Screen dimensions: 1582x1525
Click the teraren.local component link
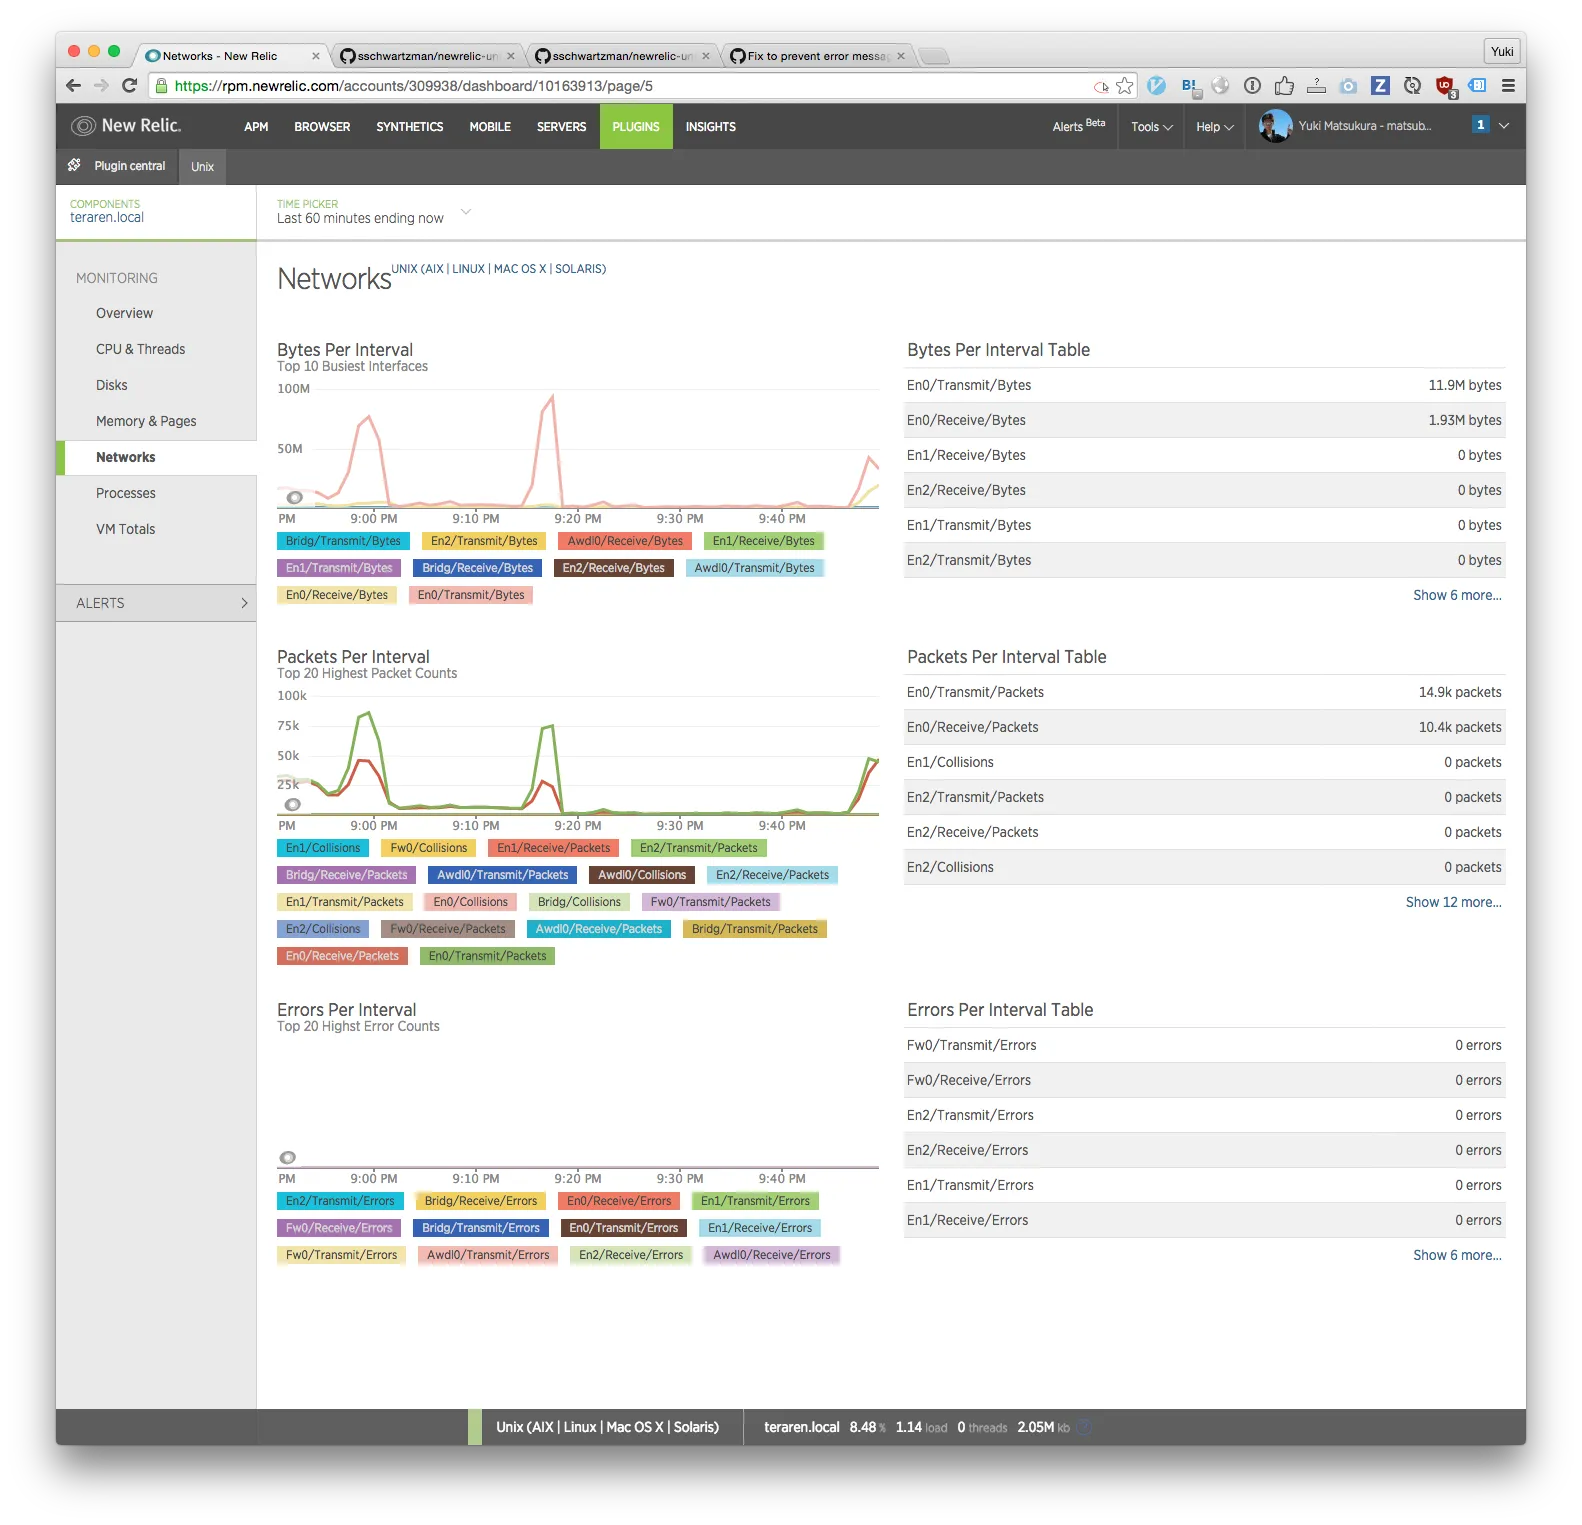107,217
